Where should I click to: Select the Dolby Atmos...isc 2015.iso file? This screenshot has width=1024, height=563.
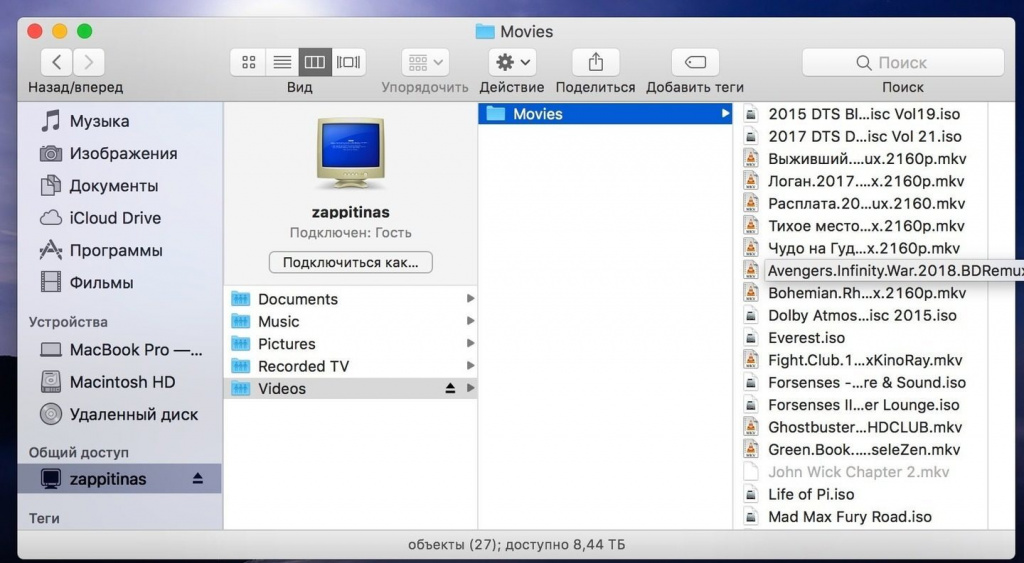(862, 315)
